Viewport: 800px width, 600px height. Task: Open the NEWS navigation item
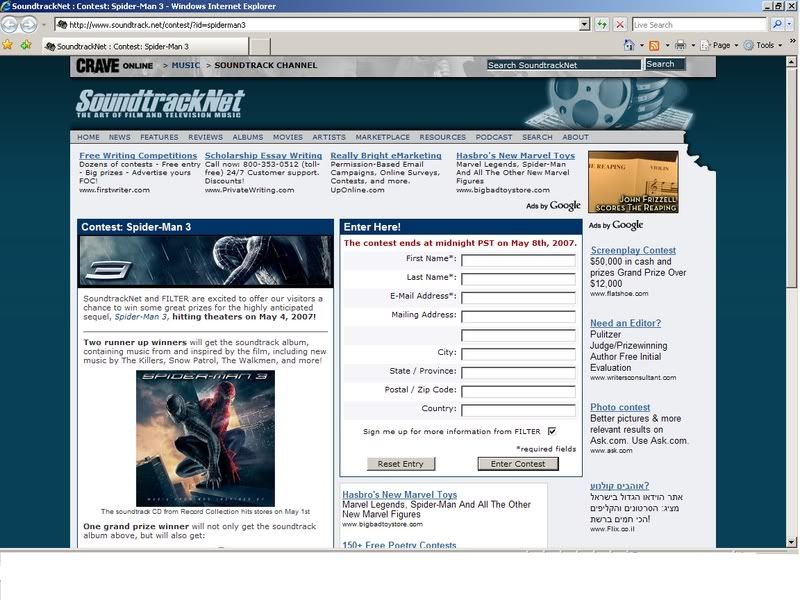coord(119,137)
